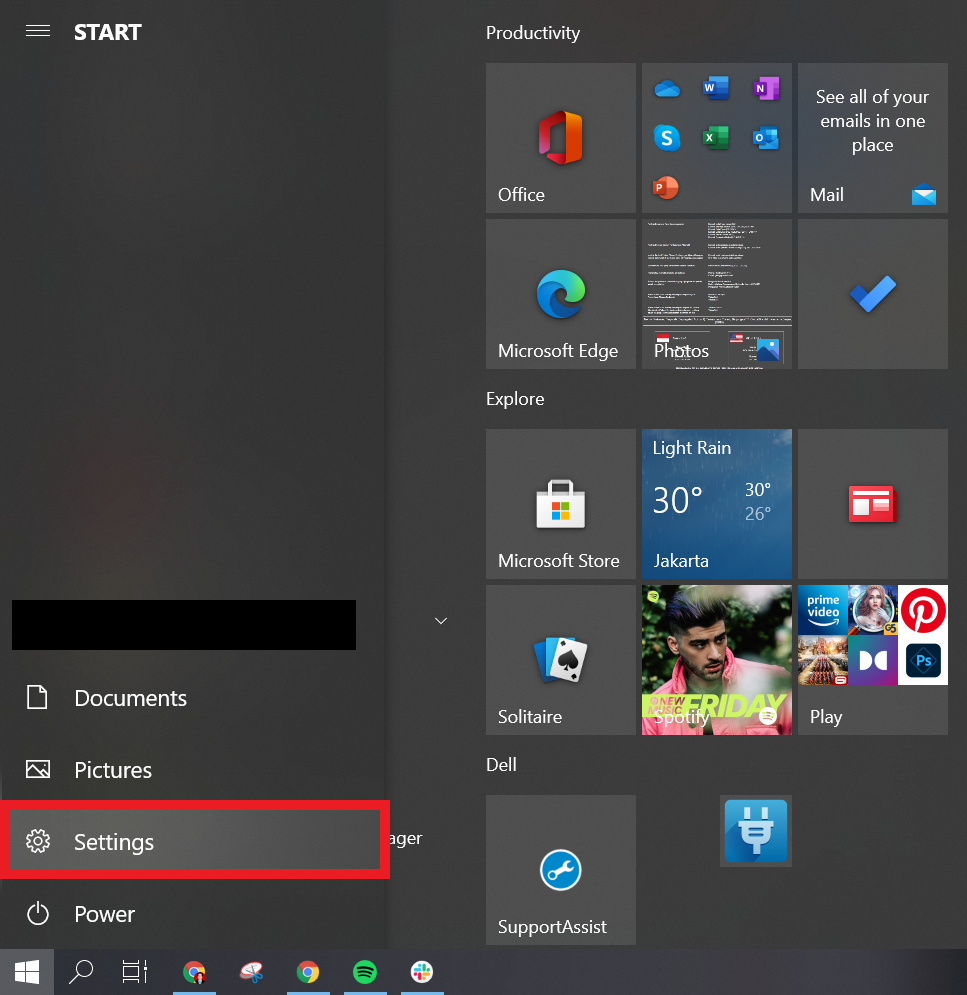Open the Power options

coord(194,914)
